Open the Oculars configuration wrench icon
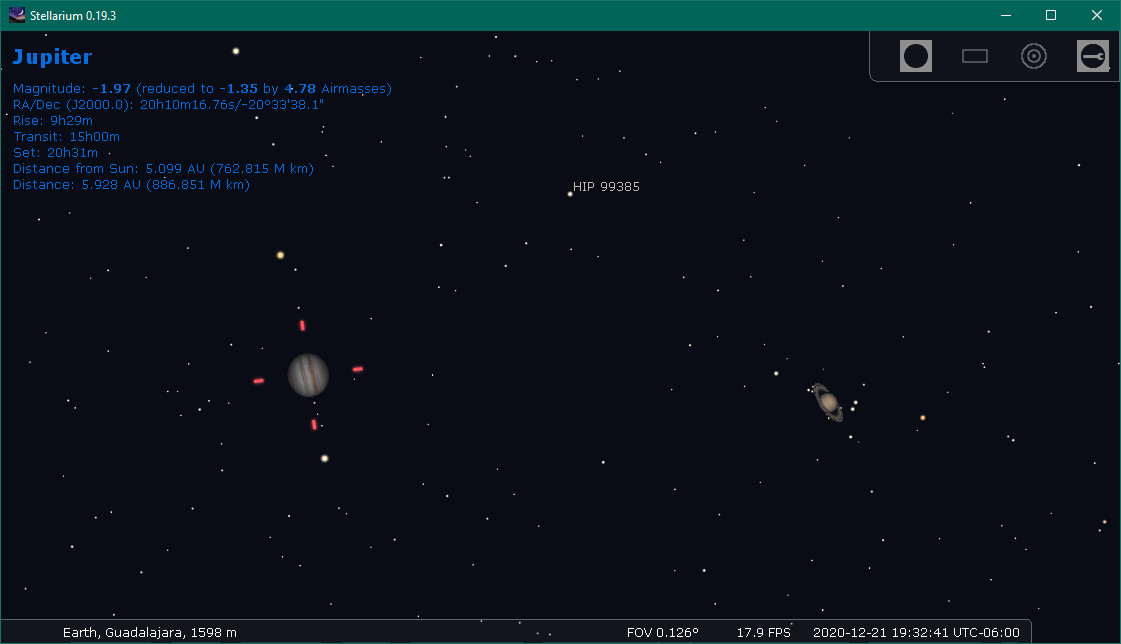This screenshot has width=1121, height=644. coord(1093,56)
